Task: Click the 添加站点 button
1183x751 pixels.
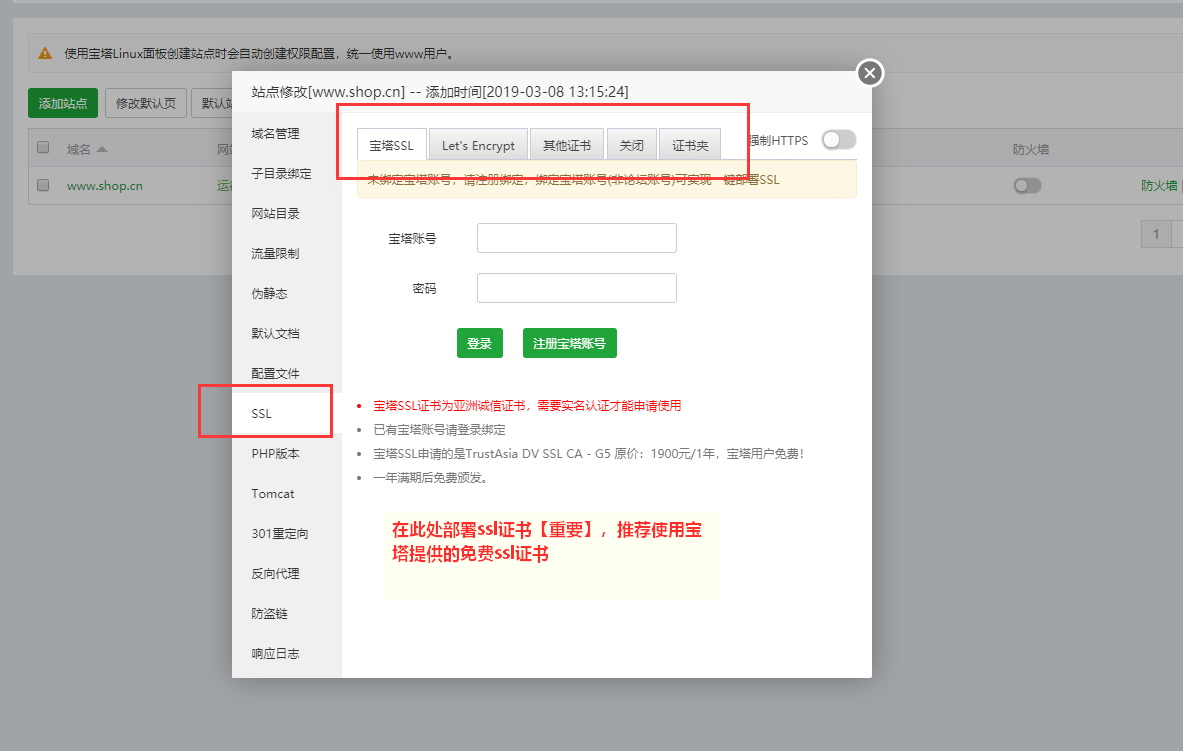Action: [62, 103]
